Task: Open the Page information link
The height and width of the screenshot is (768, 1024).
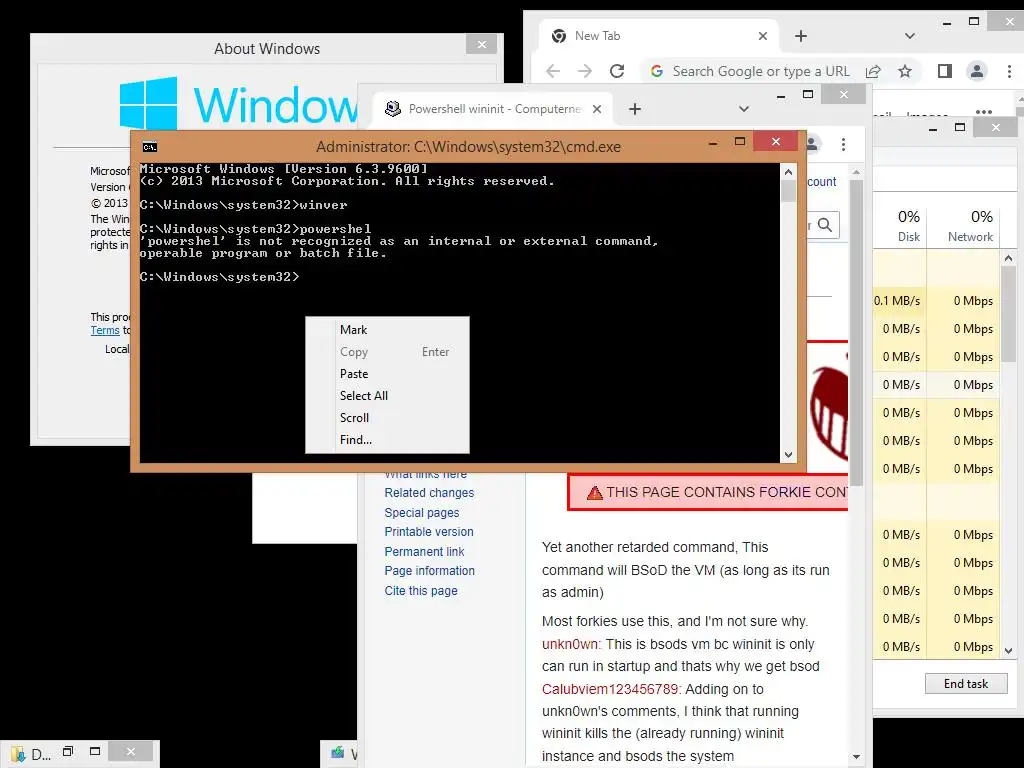Action: coord(430,571)
